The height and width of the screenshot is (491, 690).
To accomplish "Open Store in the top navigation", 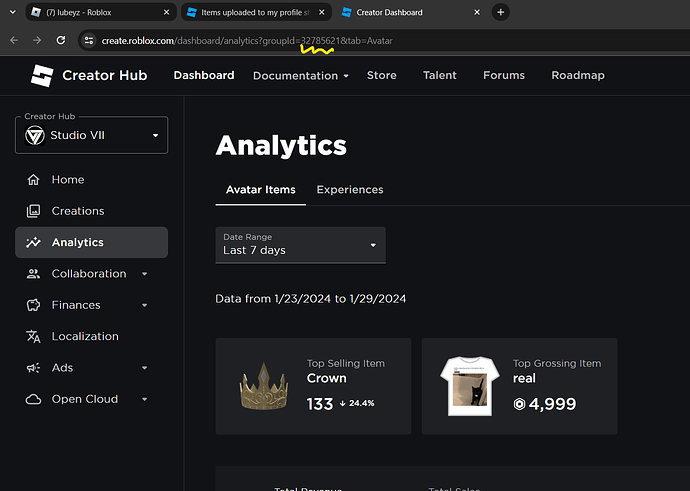I will (x=382, y=75).
